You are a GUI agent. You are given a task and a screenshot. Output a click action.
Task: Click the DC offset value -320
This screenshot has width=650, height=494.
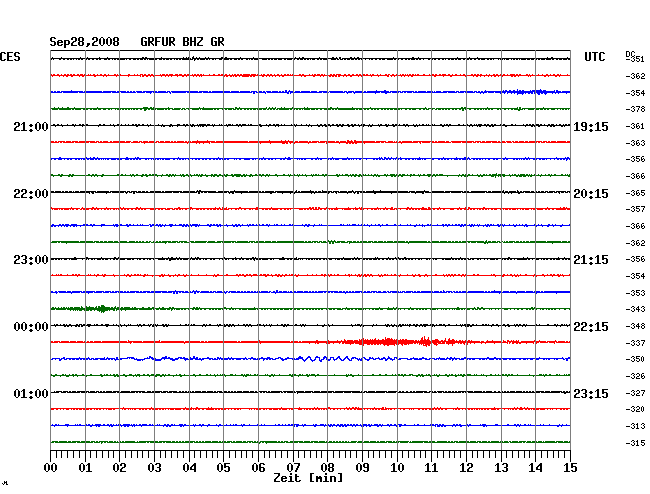(x=635, y=409)
